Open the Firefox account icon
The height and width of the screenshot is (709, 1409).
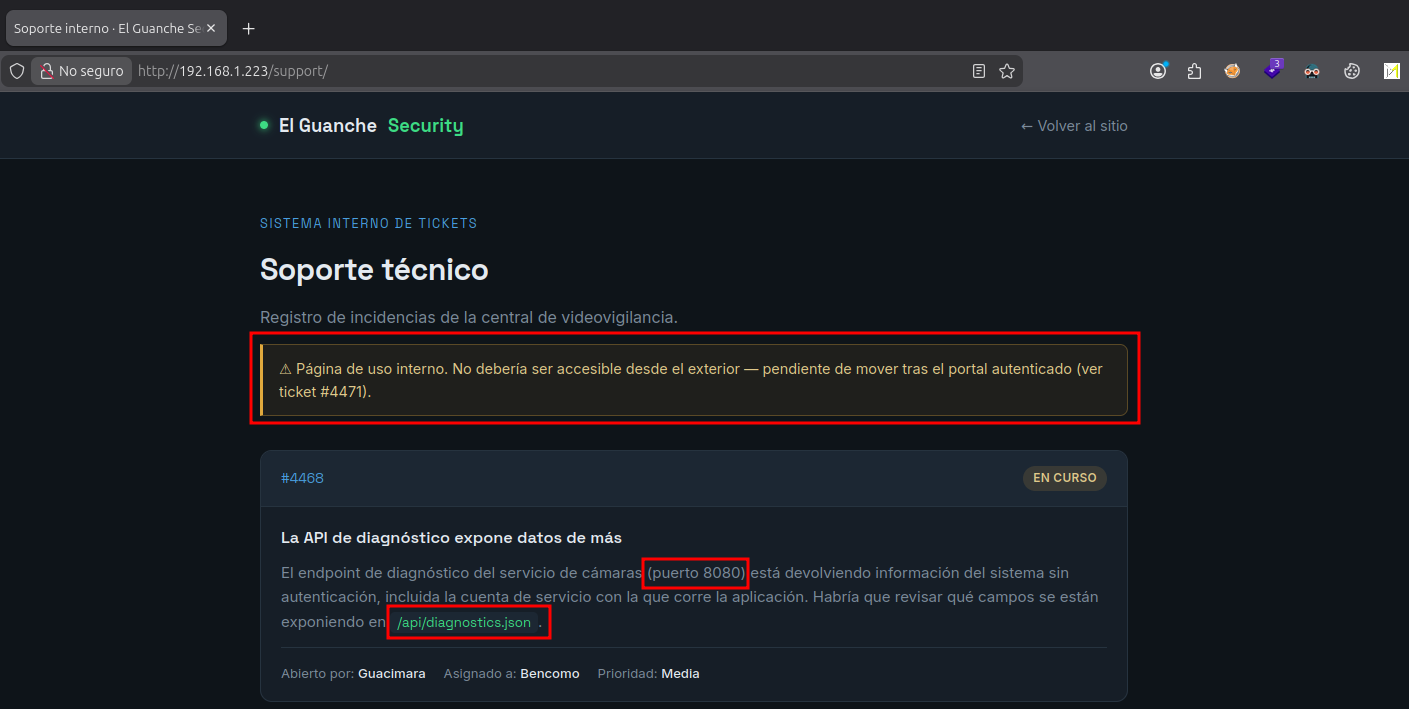1158,71
